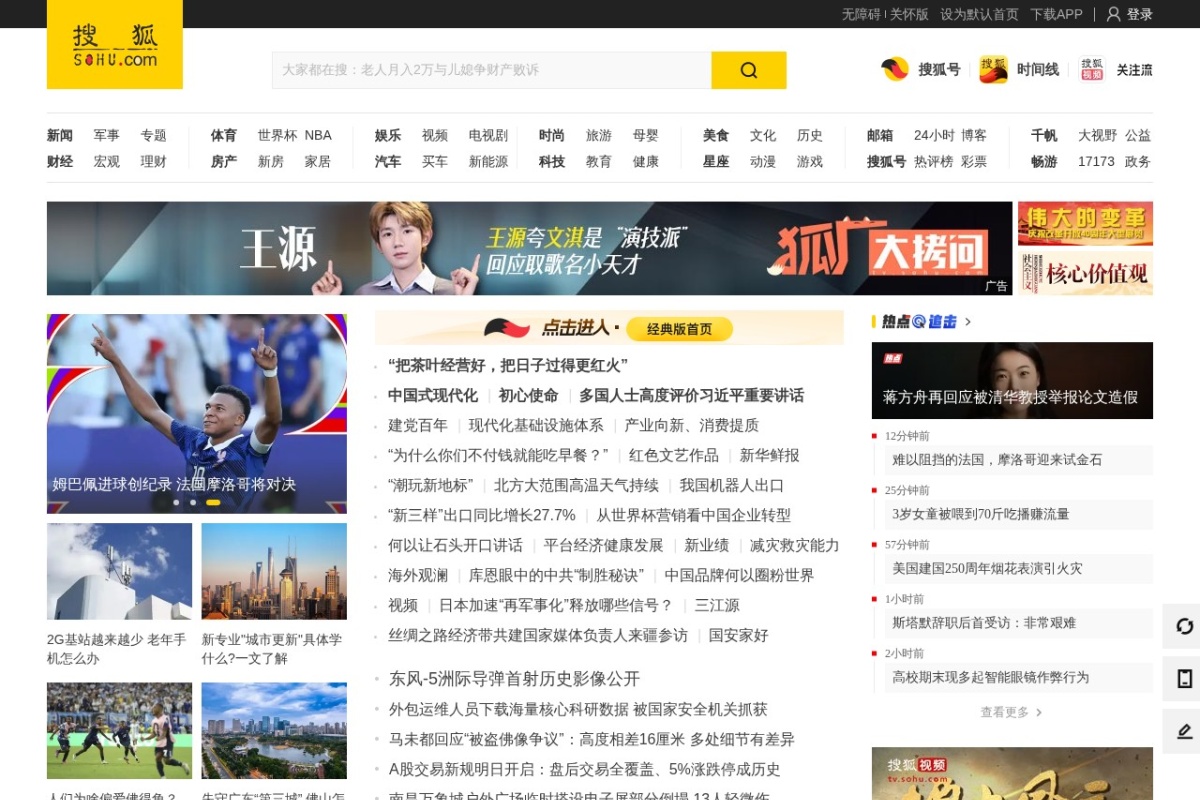Open 从世界杯营销看中国企业转型 article
The image size is (1200, 800).
pos(694,515)
